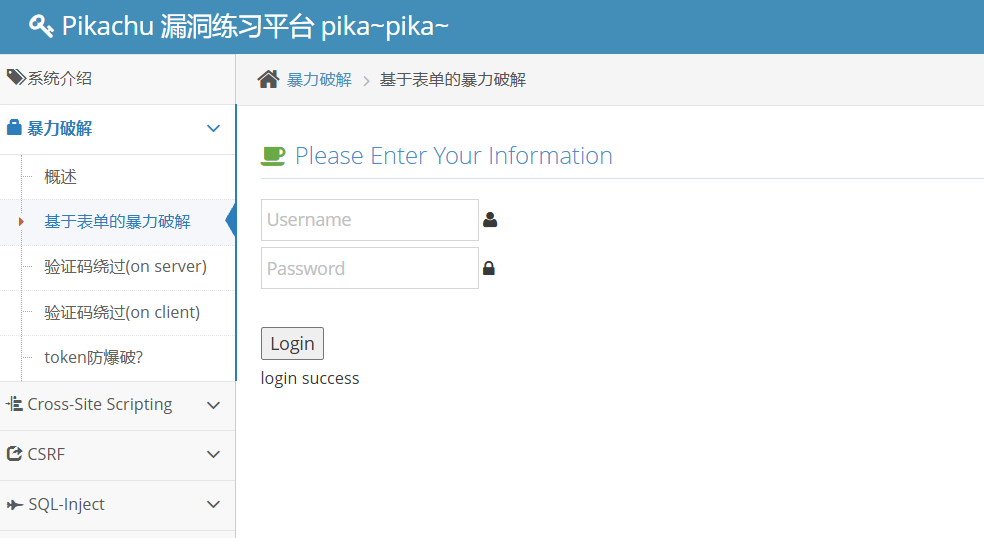Collapse the 暴力破解 section chevron
Screen dimensions: 984x538
pos(213,129)
